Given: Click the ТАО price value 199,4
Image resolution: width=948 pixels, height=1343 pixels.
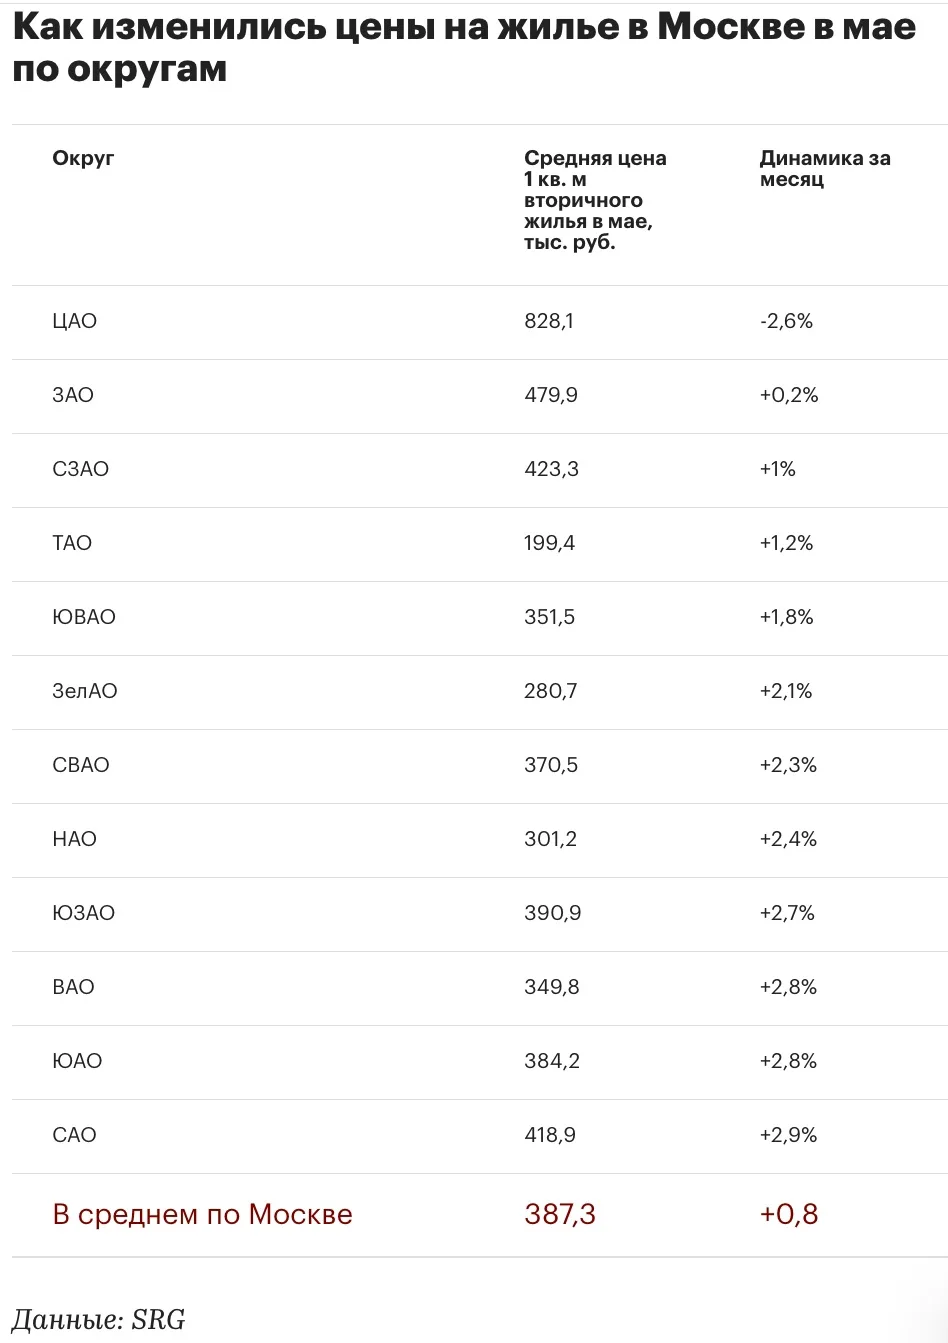Looking at the screenshot, I should [x=549, y=543].
